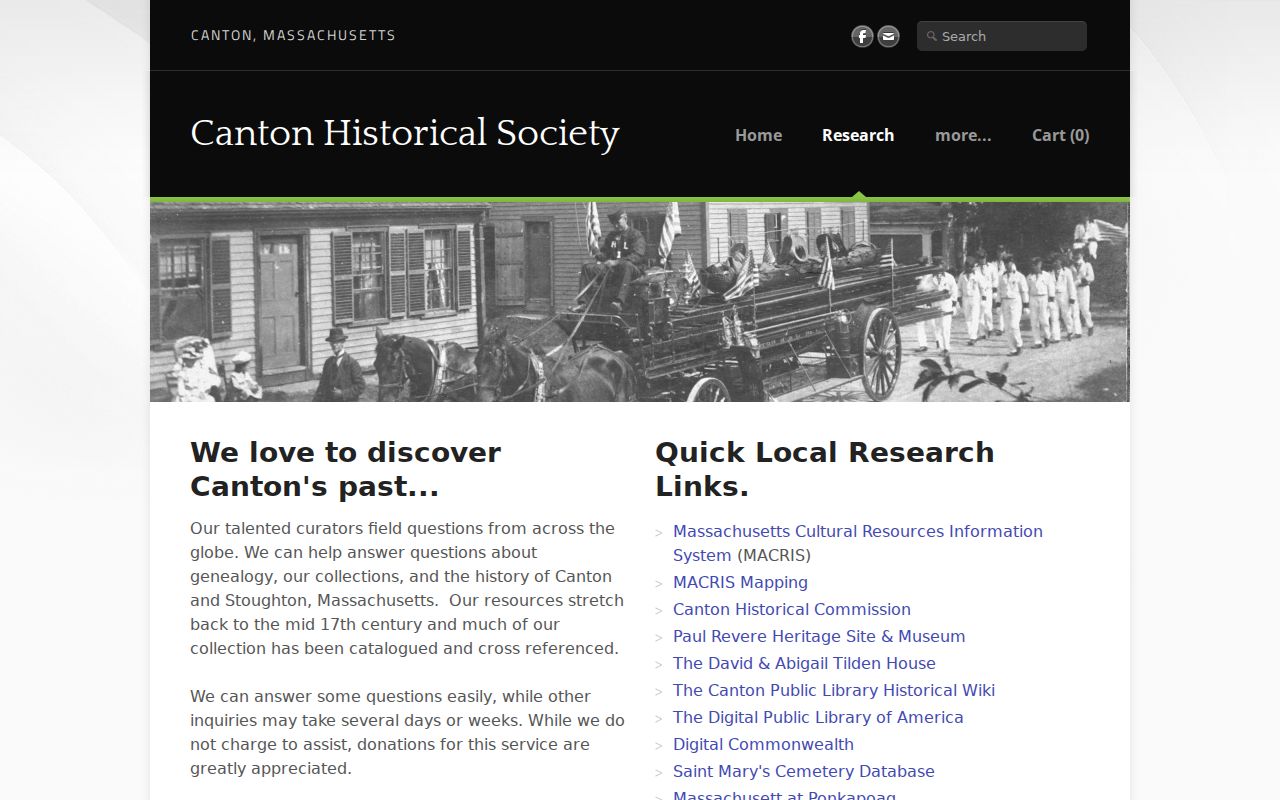
Task: Open the Facebook icon link
Action: coord(862,36)
